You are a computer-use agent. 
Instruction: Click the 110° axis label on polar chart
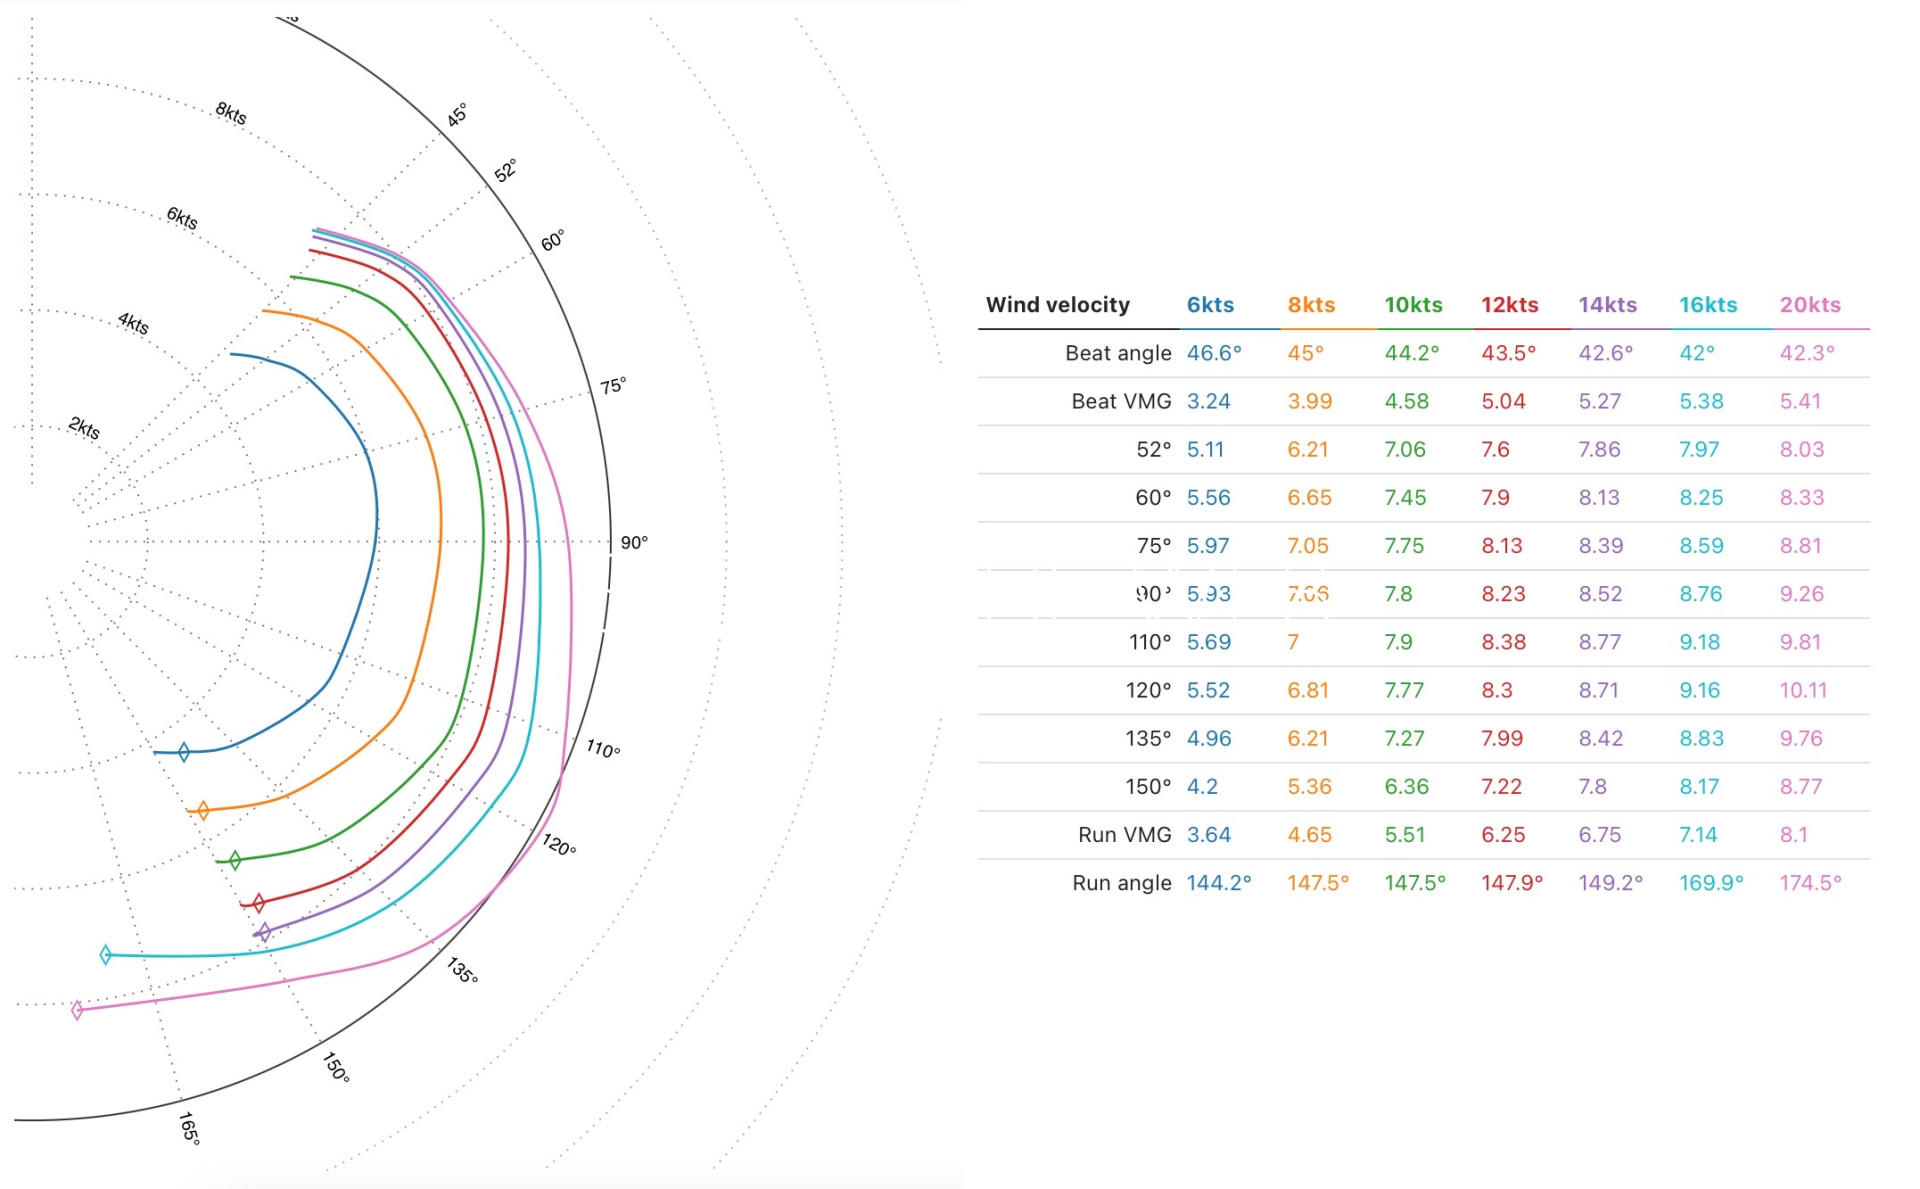[603, 748]
